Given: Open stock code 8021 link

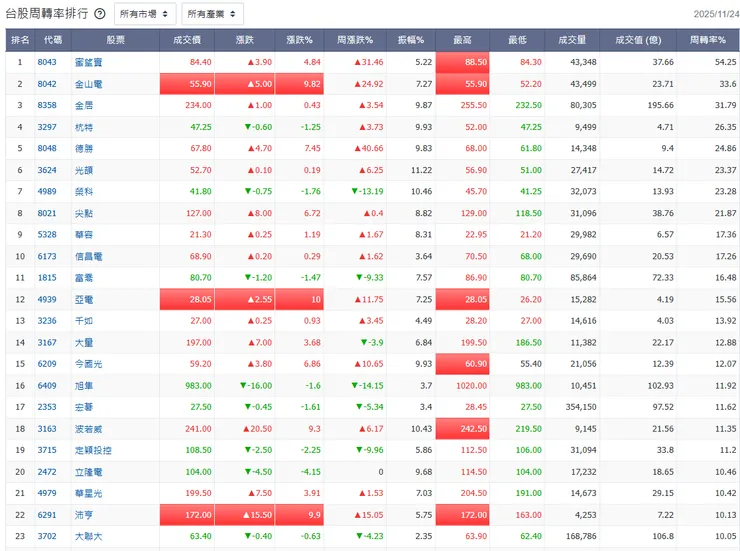Looking at the screenshot, I should pos(47,213).
